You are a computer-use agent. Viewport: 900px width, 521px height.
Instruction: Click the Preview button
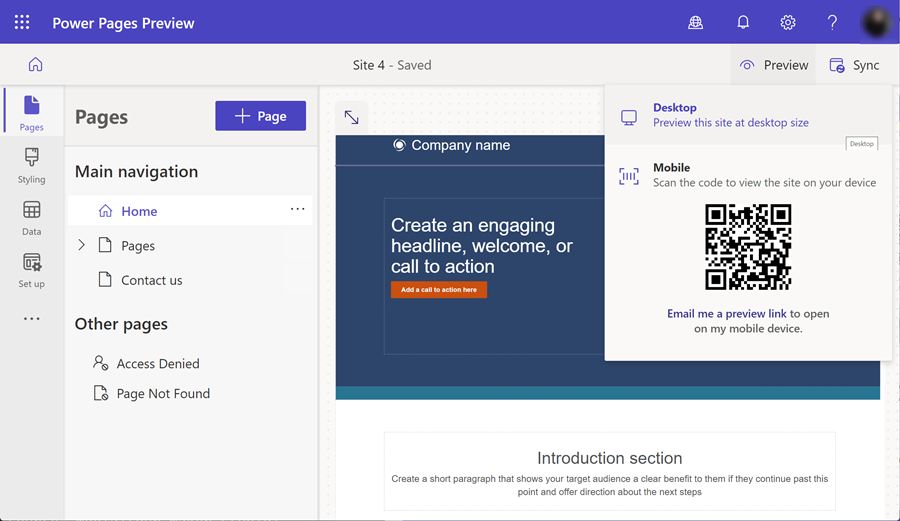pyautogui.click(x=773, y=65)
